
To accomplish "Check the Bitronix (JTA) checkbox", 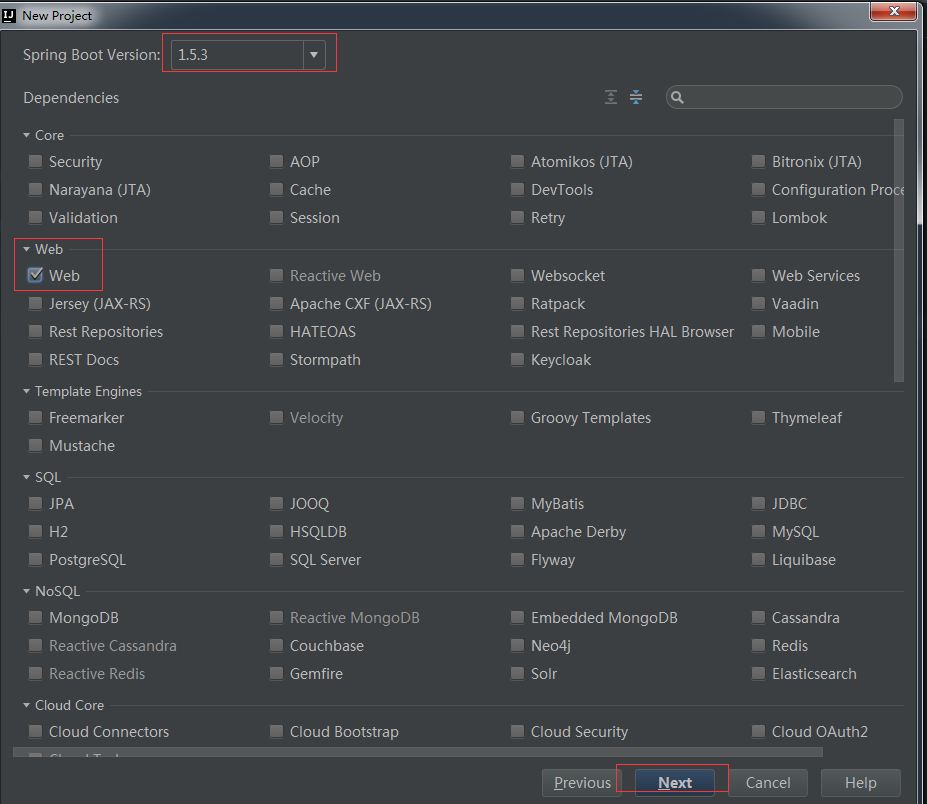I will (x=758, y=161).
